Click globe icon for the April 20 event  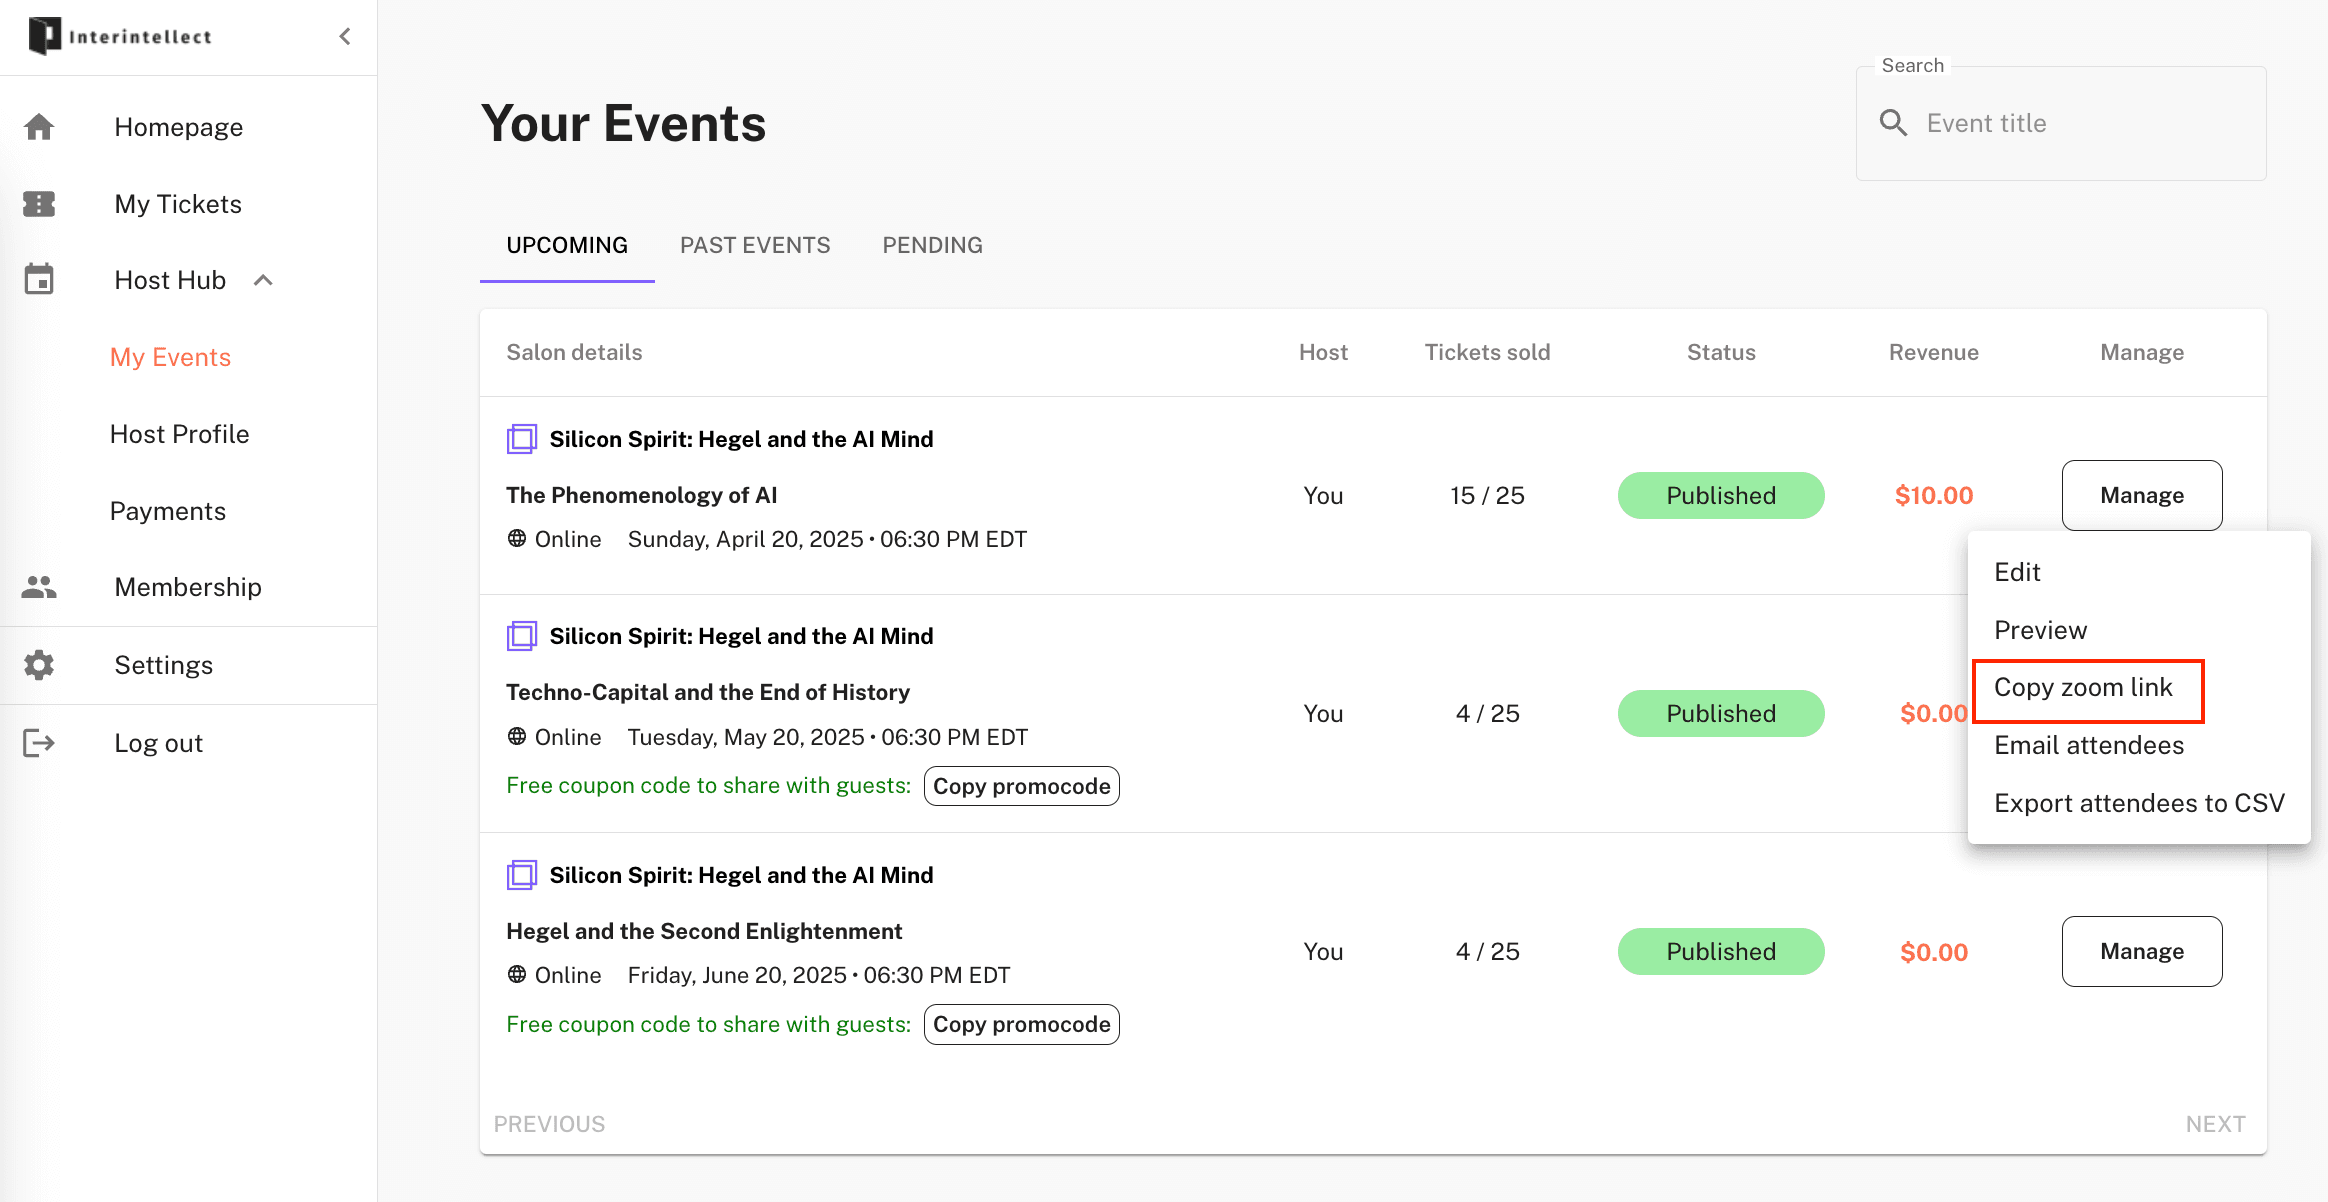point(517,538)
